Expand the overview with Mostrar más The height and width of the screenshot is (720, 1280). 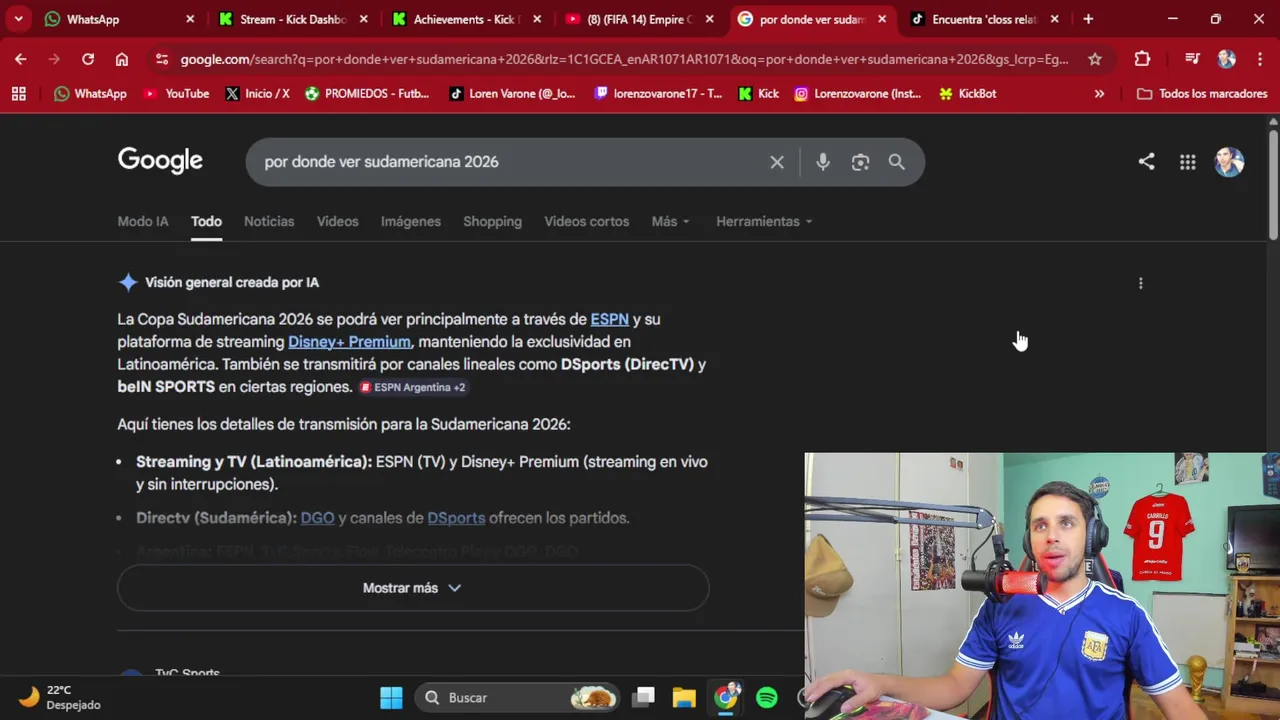pyautogui.click(x=413, y=588)
